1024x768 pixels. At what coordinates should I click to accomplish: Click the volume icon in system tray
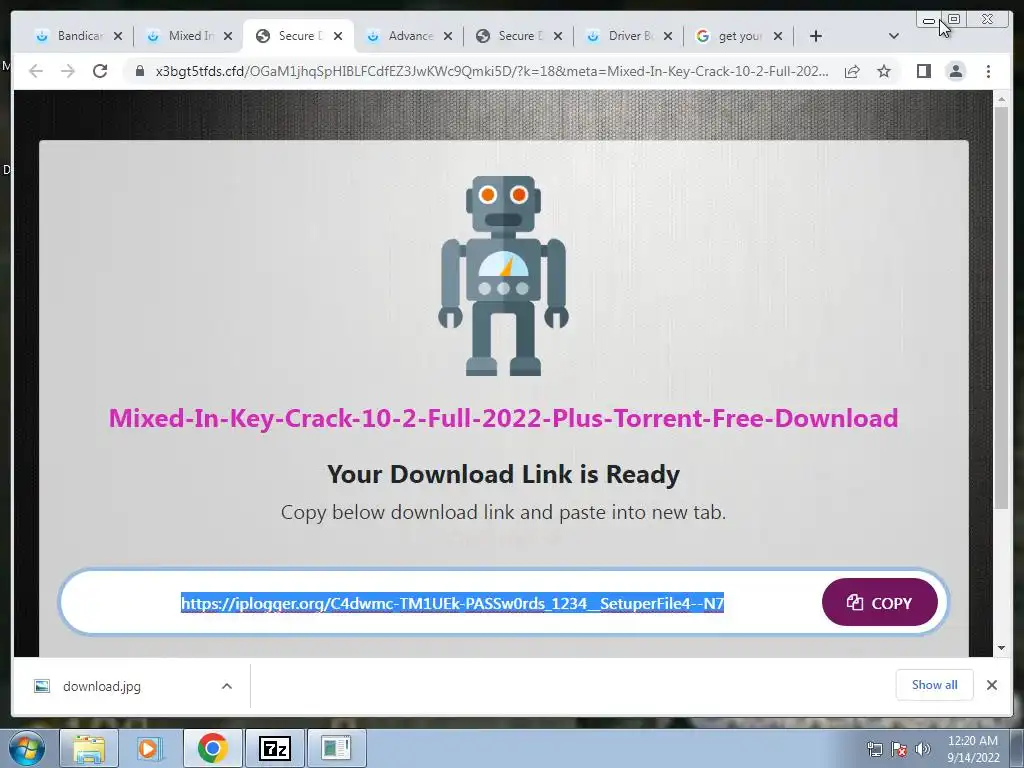point(922,749)
